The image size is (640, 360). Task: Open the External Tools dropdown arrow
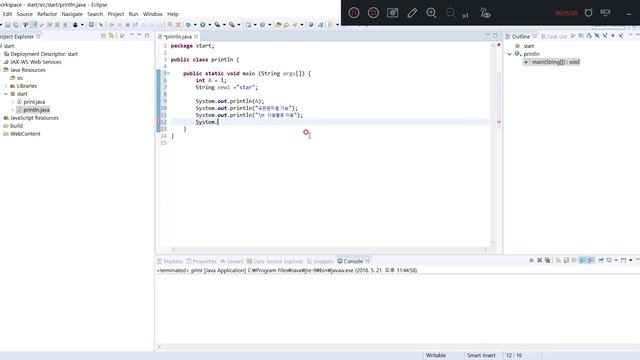tap(239, 25)
